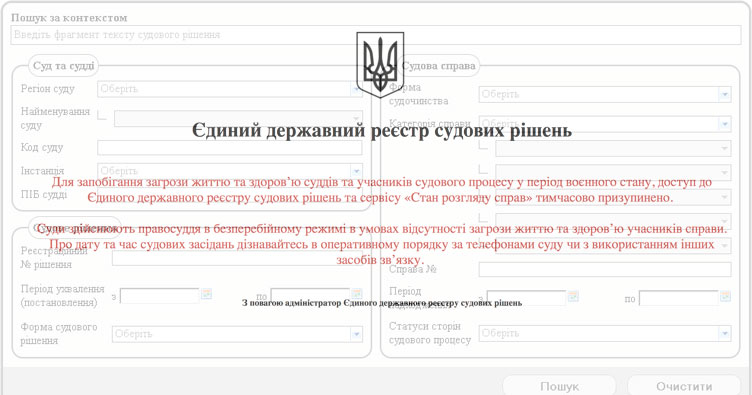Tick the checkbox beside Найменування суду
The image size is (752, 395).
click(x=102, y=115)
